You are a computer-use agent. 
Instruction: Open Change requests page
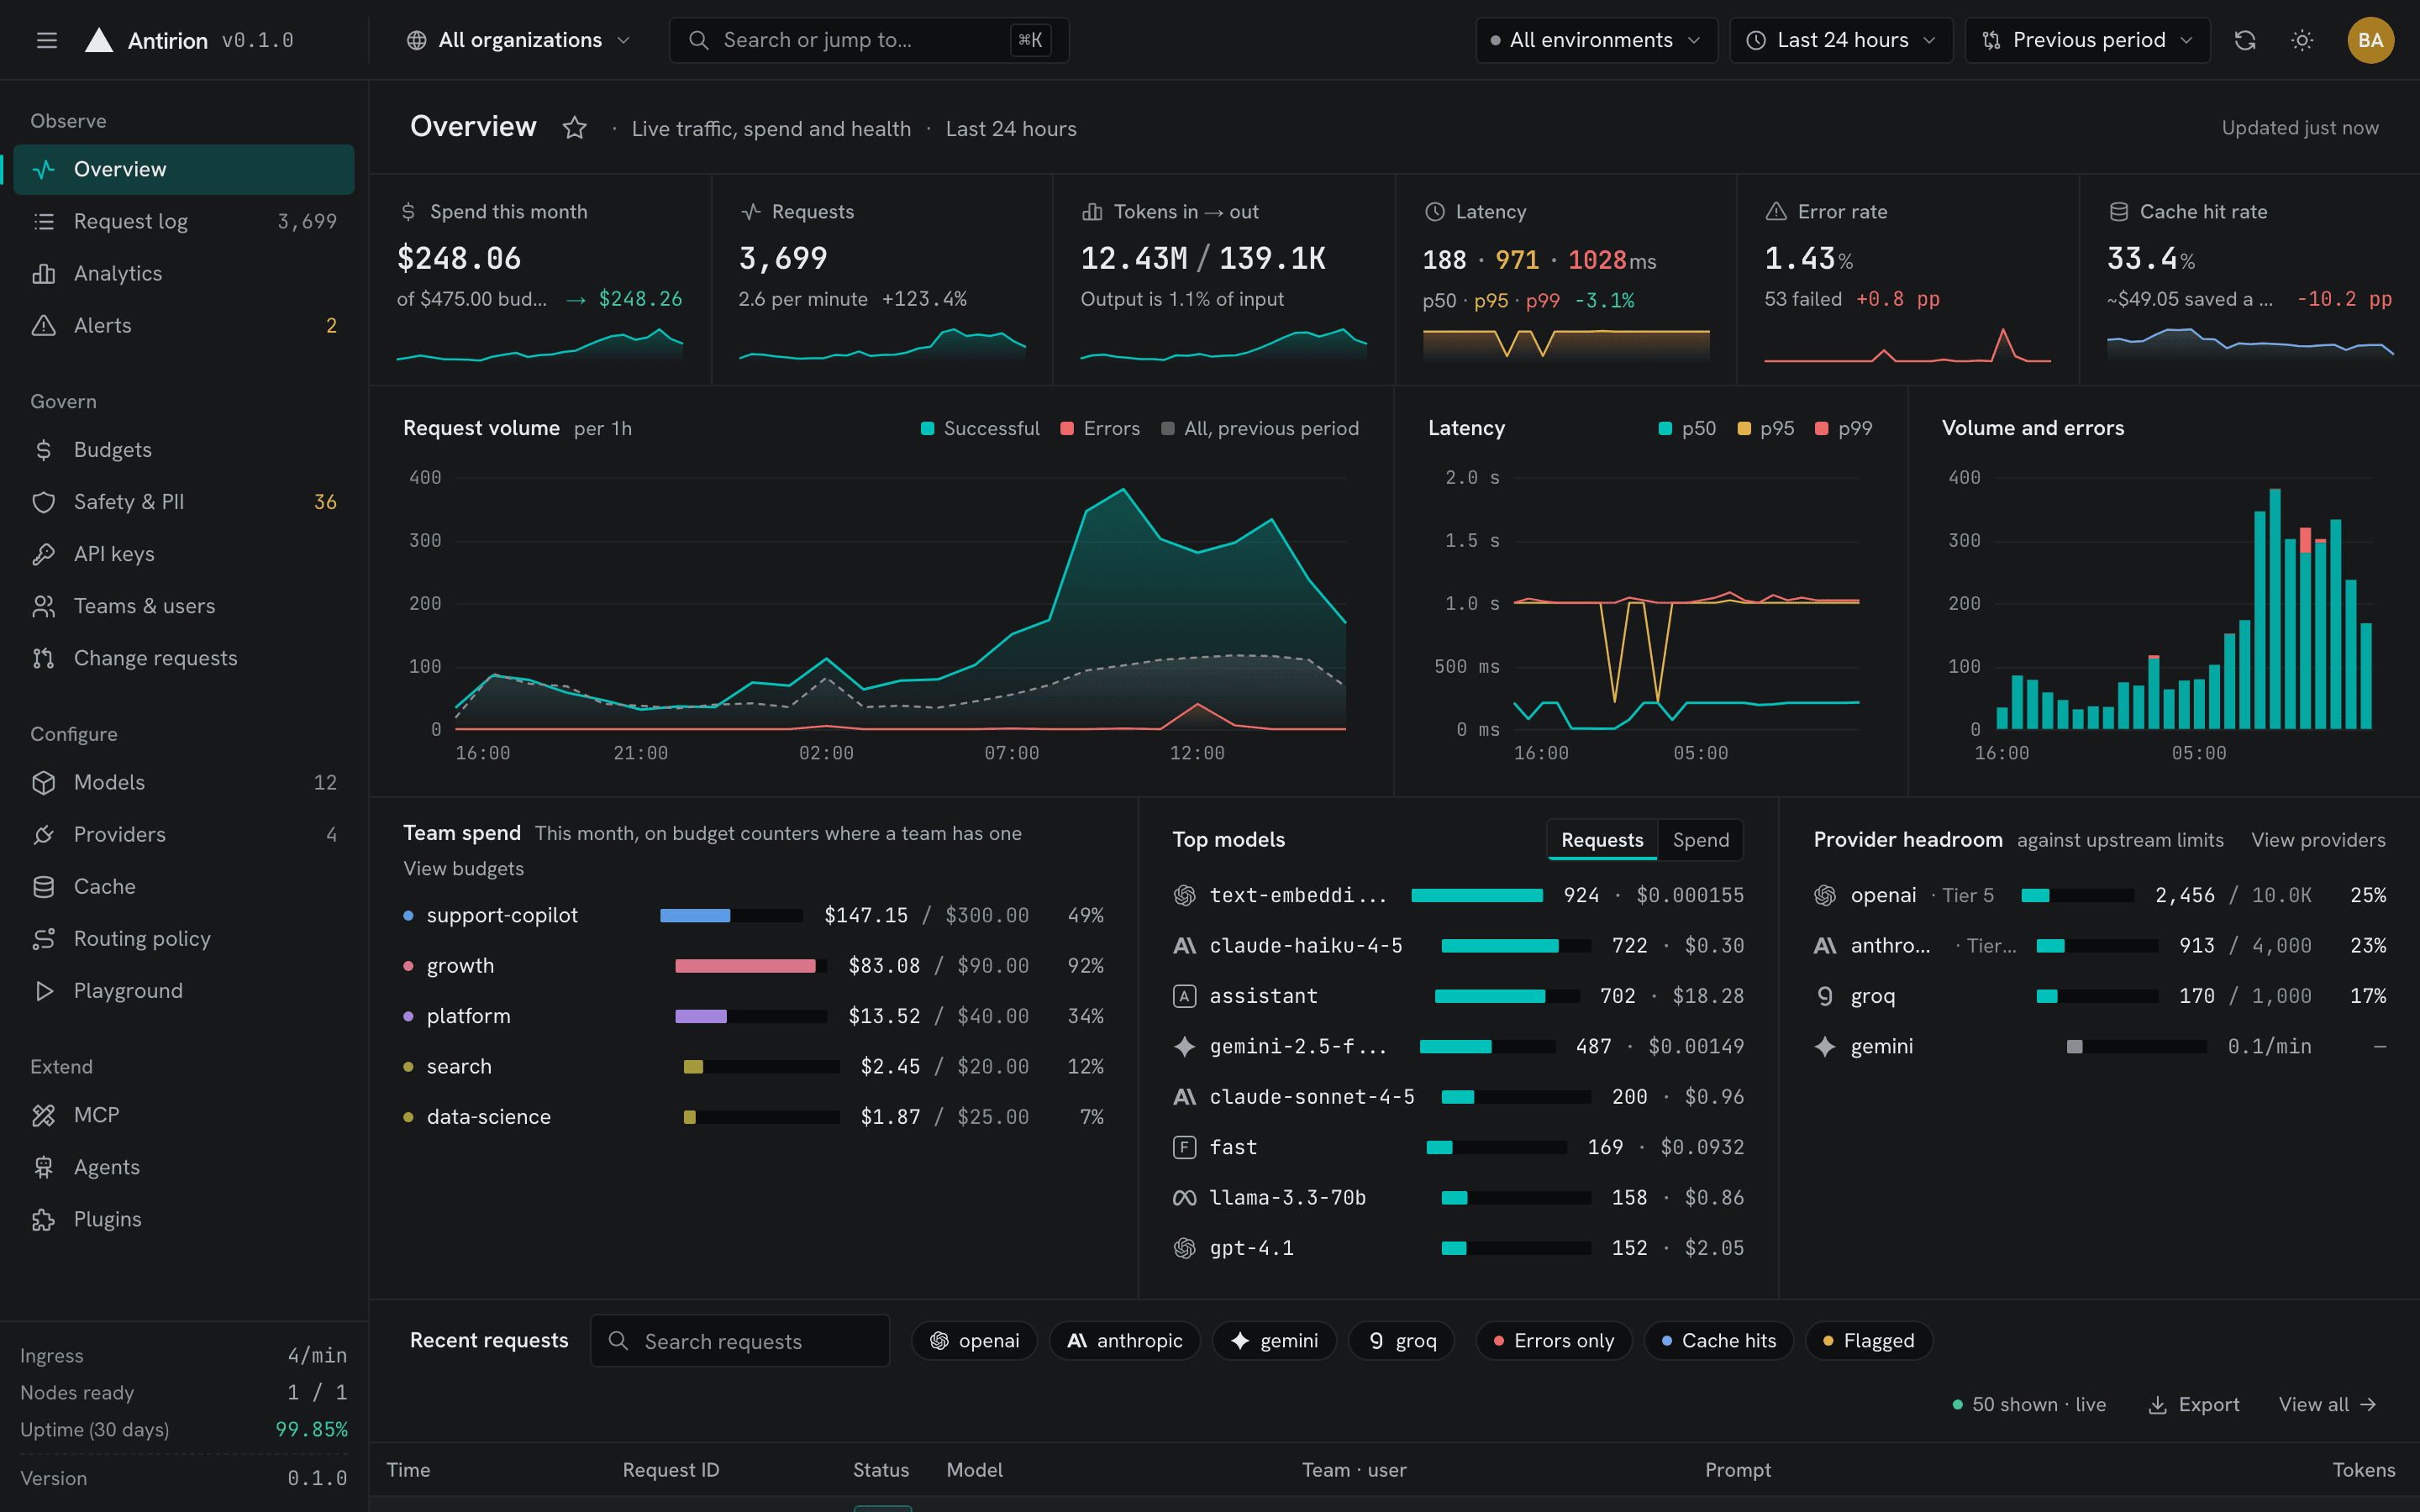[184, 658]
